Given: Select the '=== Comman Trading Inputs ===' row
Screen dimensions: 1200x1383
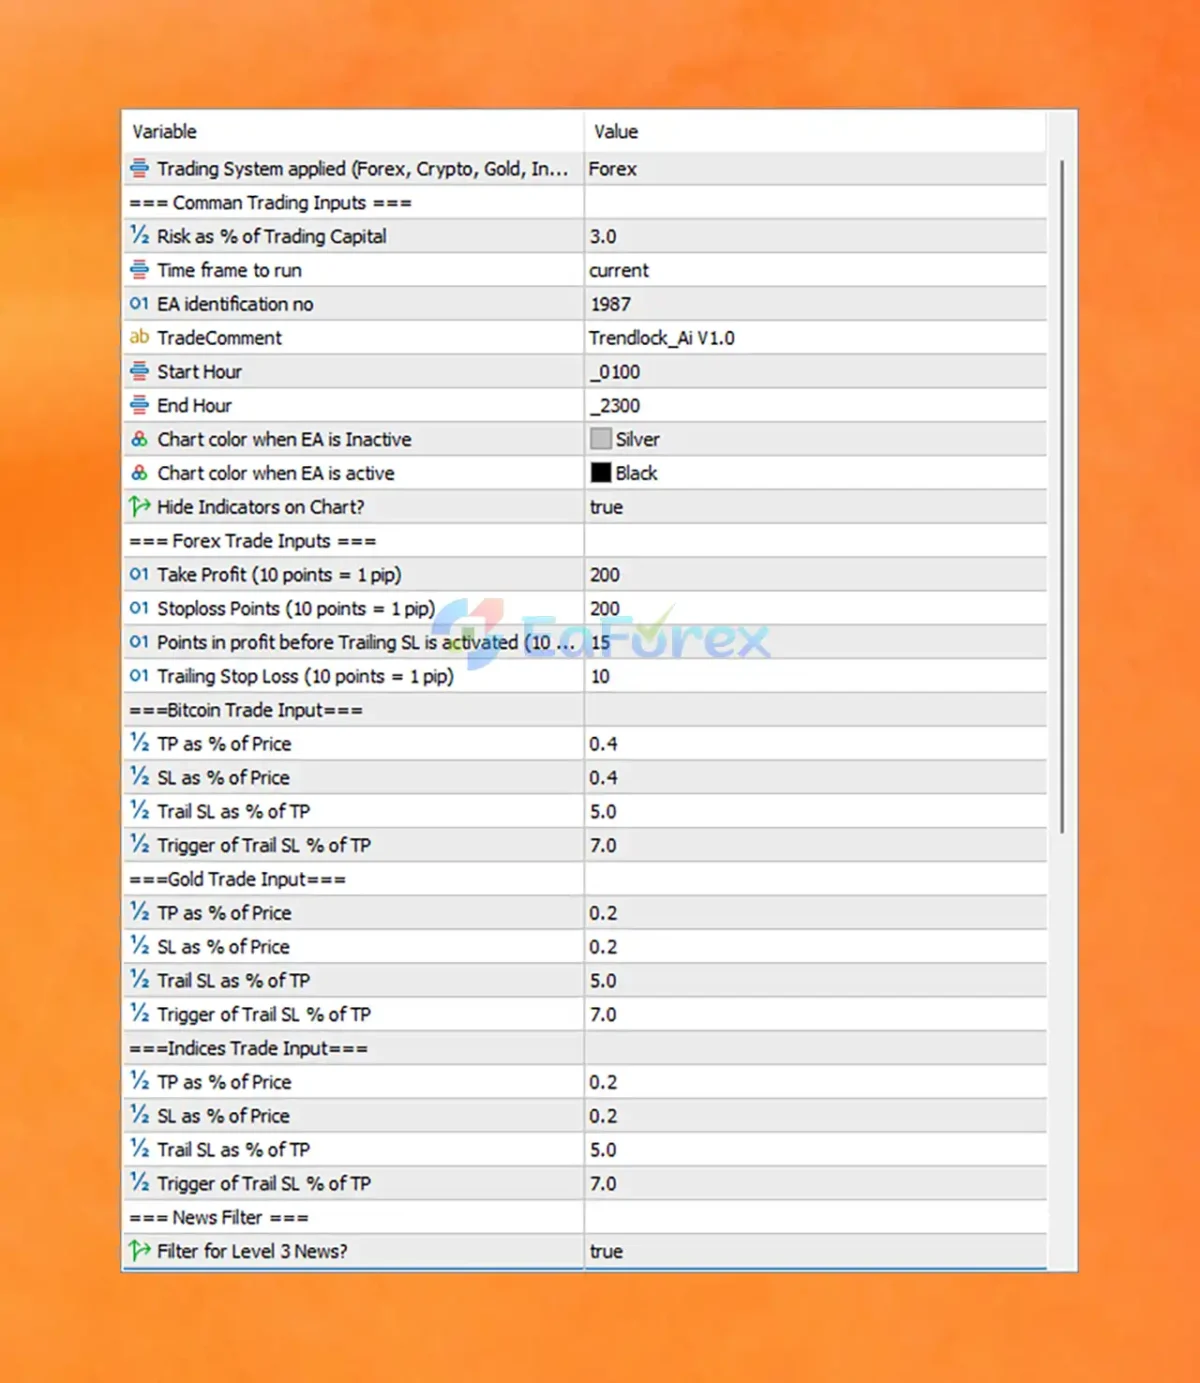Looking at the screenshot, I should point(585,203).
